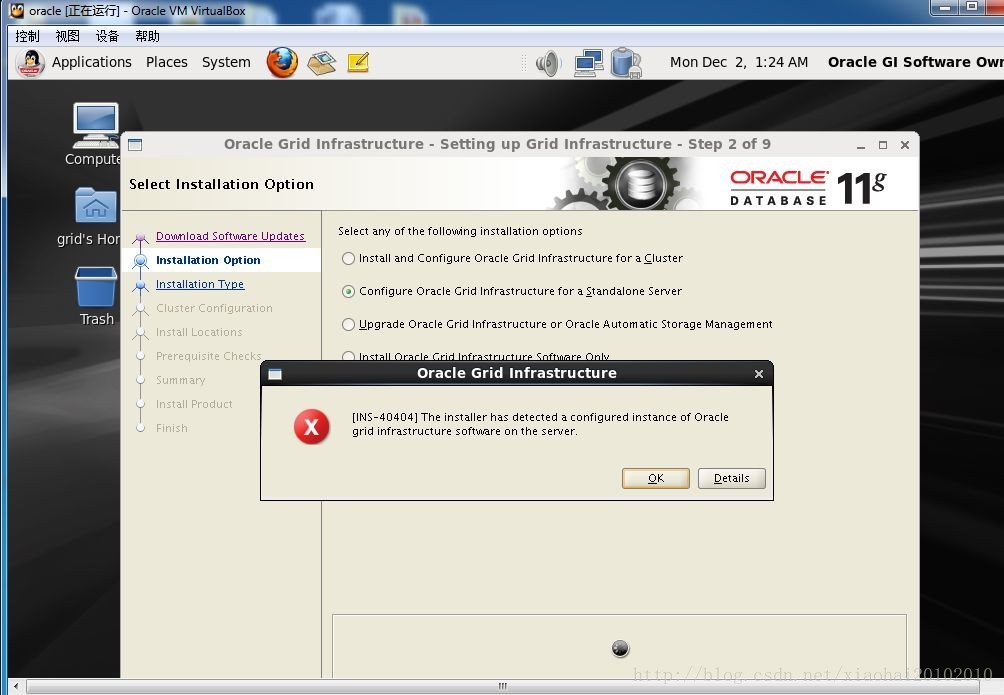Close the INS-40404 error dialog
Screen dimensions: 1004x695
[x=759, y=373]
